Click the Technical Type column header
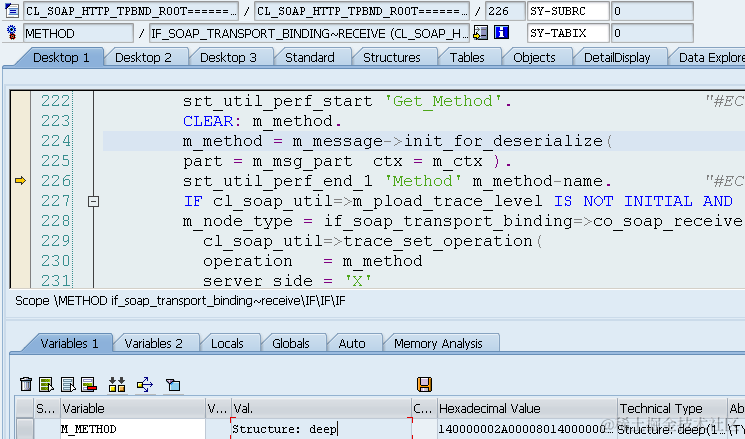 (672, 408)
